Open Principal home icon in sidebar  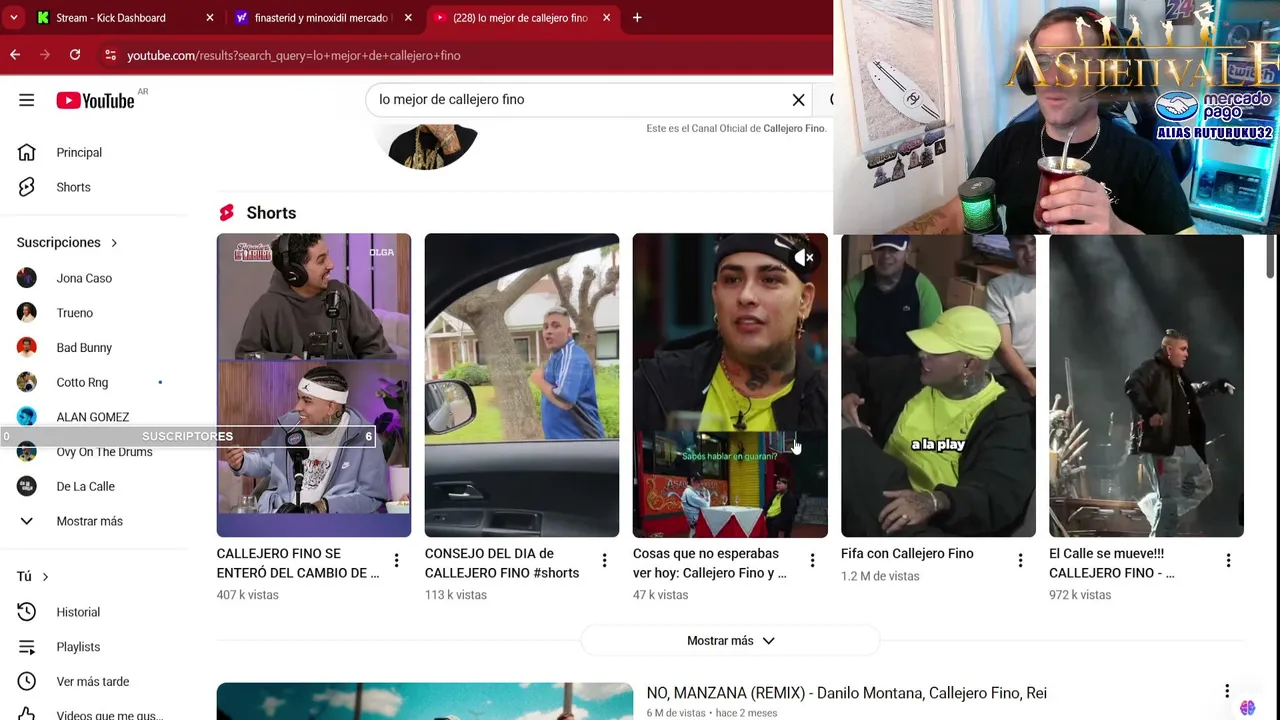(27, 152)
